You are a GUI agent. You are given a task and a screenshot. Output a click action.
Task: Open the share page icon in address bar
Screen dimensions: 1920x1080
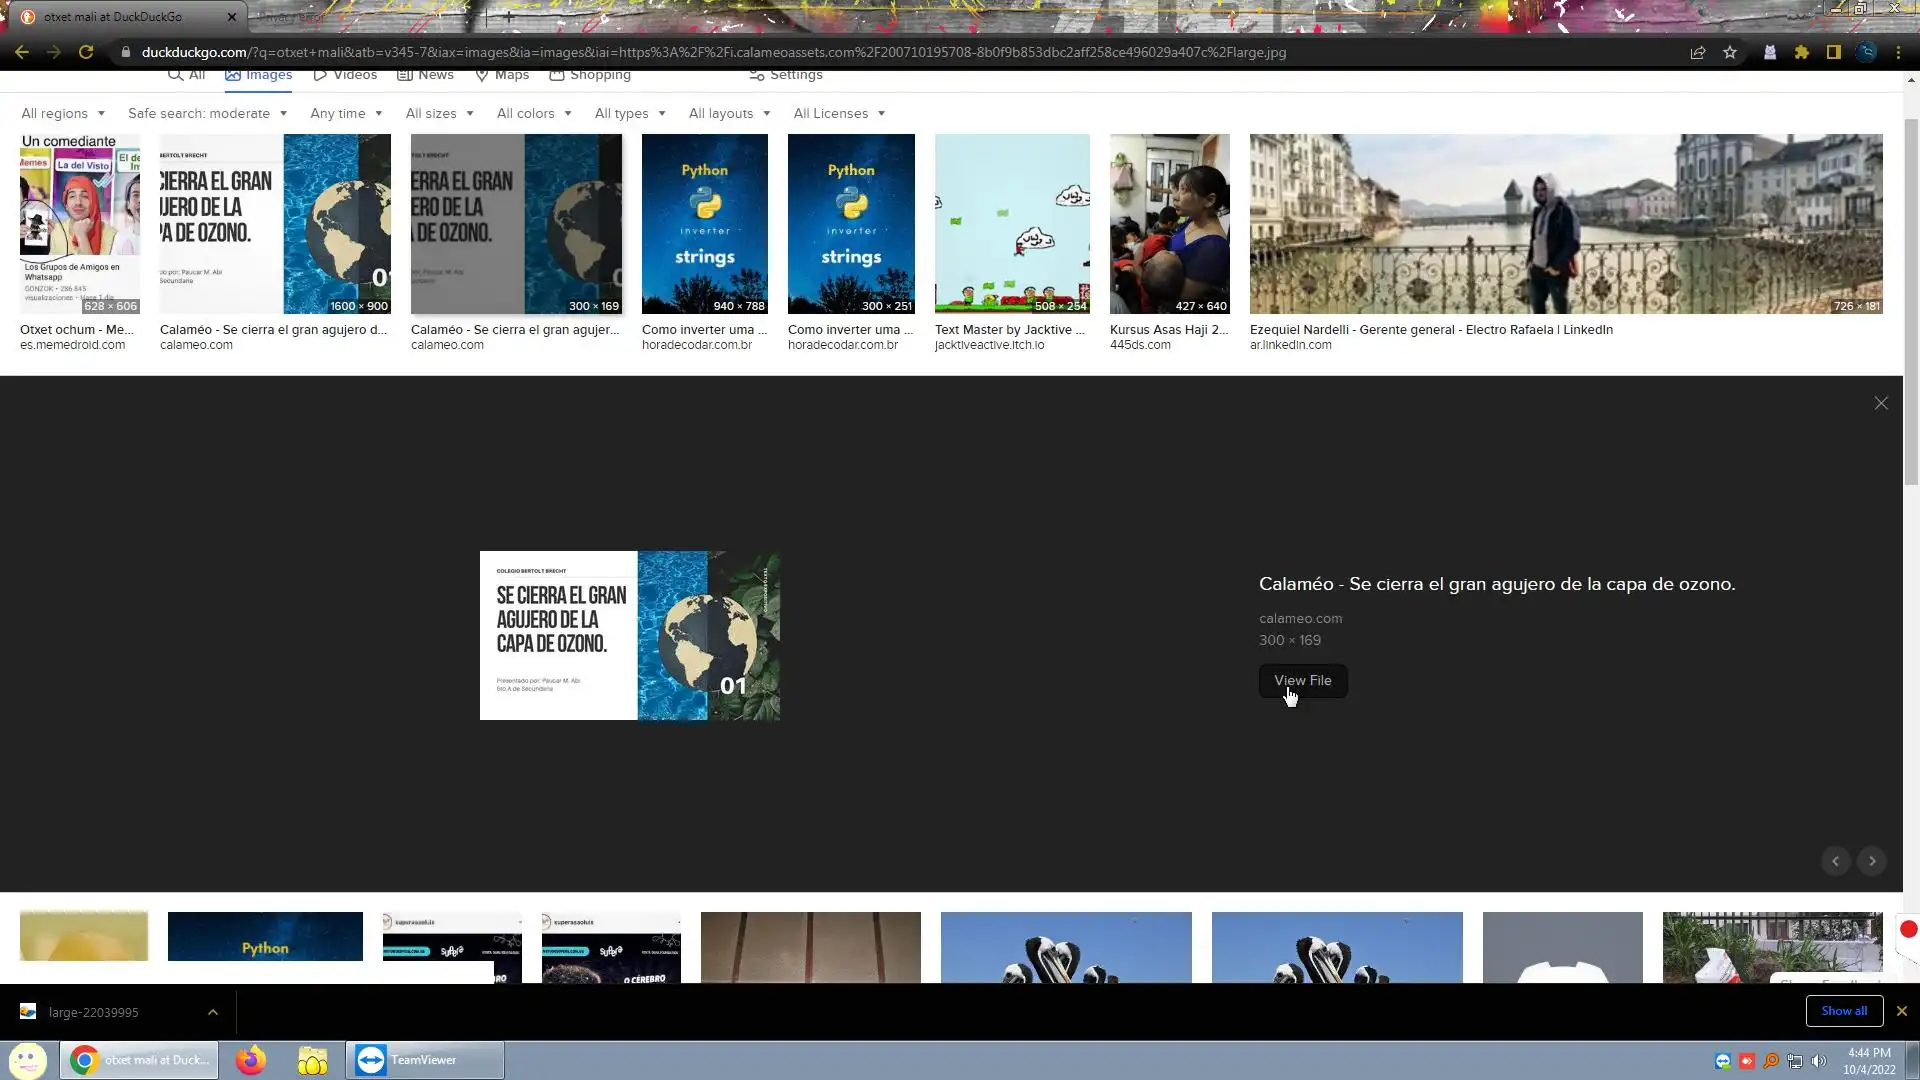point(1697,52)
